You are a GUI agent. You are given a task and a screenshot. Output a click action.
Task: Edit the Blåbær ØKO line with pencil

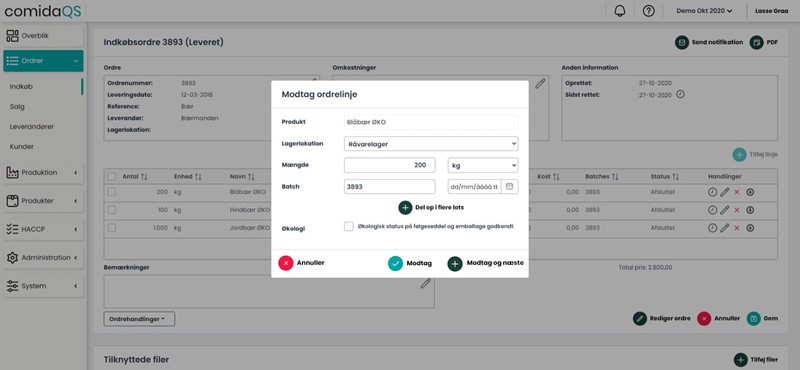(x=724, y=192)
